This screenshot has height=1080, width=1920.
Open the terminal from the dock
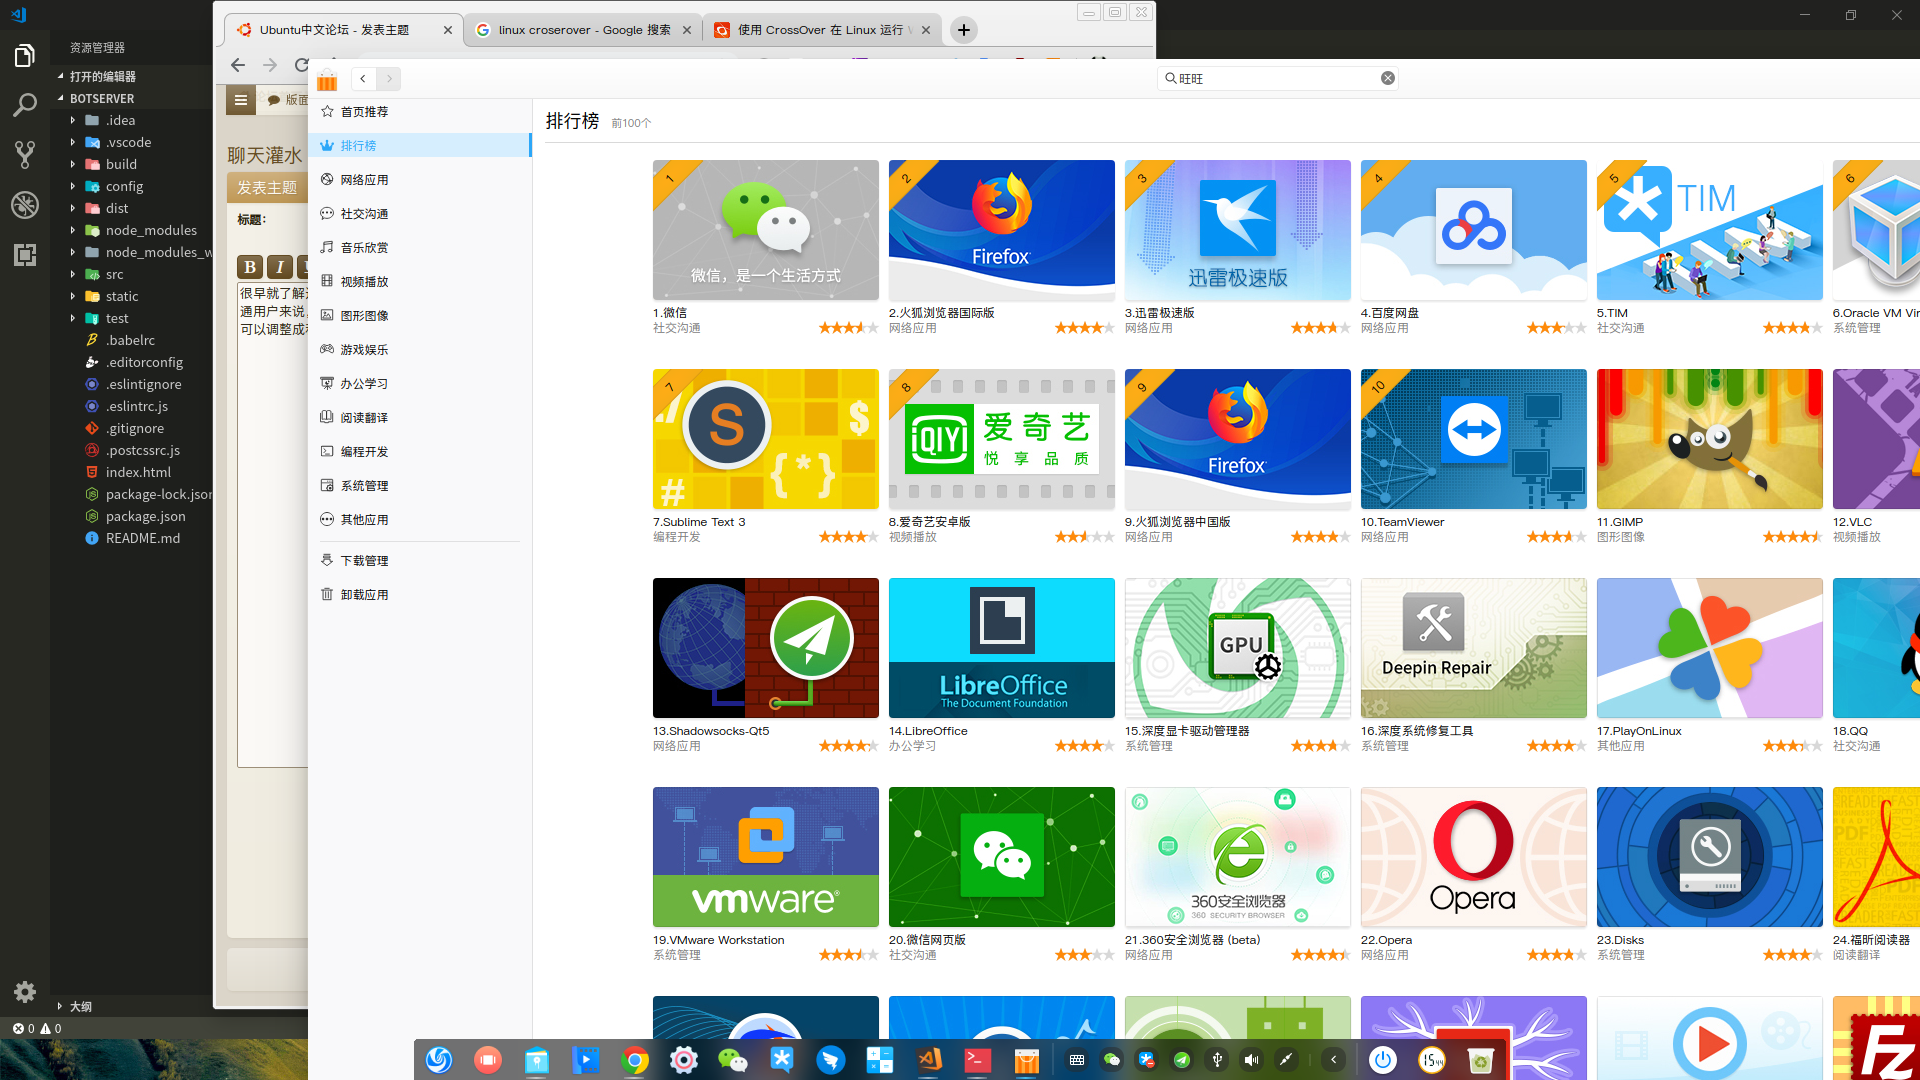click(x=977, y=1060)
